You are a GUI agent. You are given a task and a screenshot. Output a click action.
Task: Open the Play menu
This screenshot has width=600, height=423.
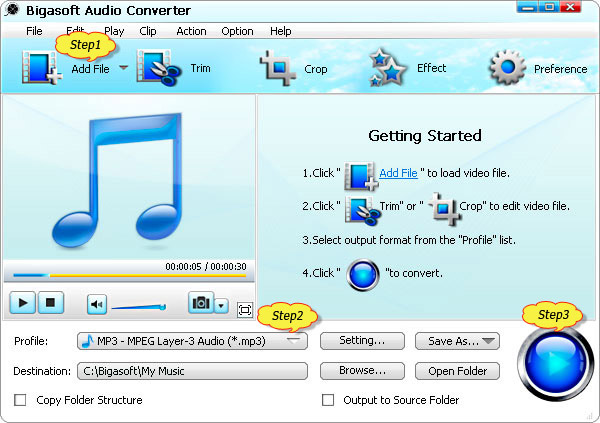(114, 31)
